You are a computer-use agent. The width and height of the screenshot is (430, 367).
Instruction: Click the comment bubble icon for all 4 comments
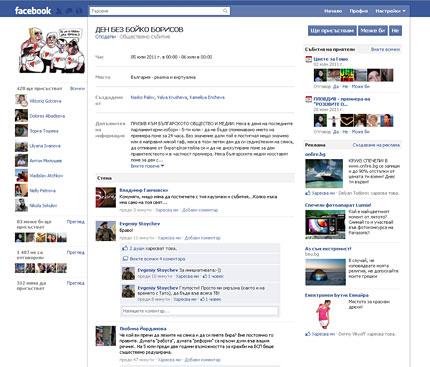(x=125, y=259)
